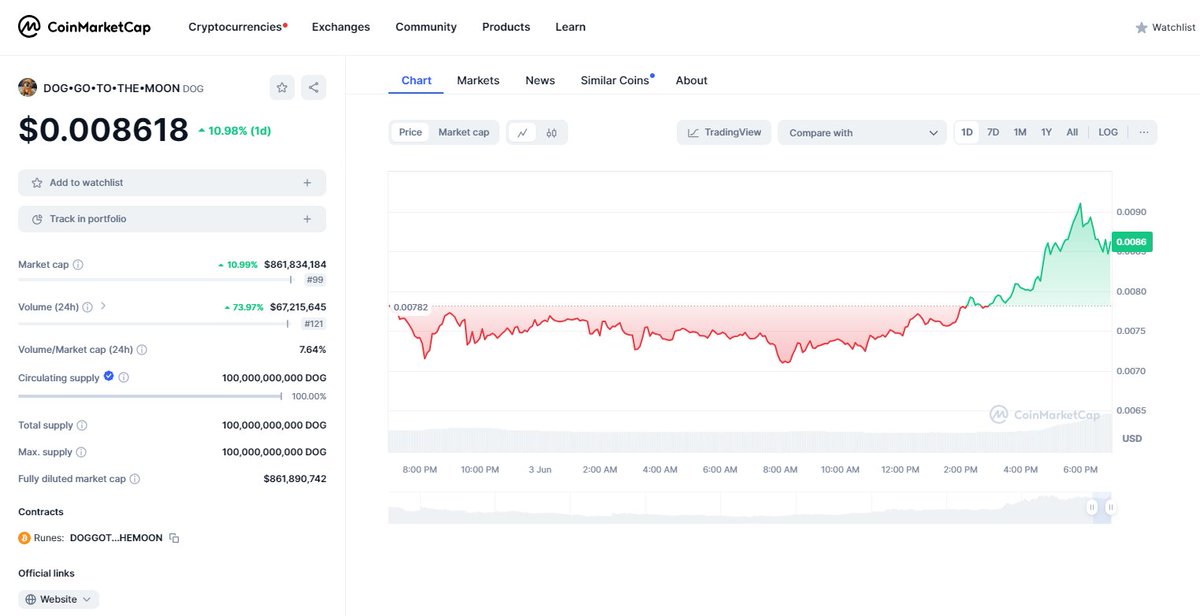Screen dimensions: 1200x616
Task: Open the Community menu
Action: (x=426, y=27)
